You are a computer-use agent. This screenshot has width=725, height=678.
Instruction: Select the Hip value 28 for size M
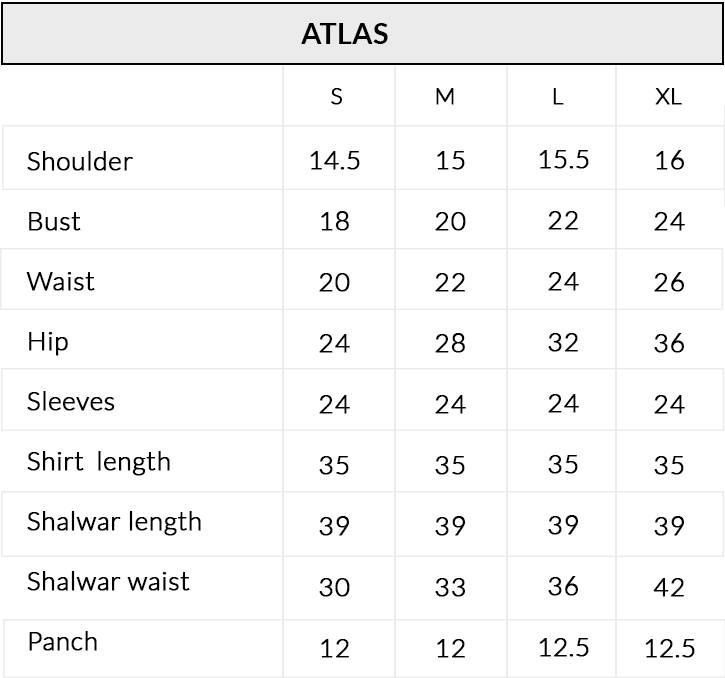pos(450,344)
